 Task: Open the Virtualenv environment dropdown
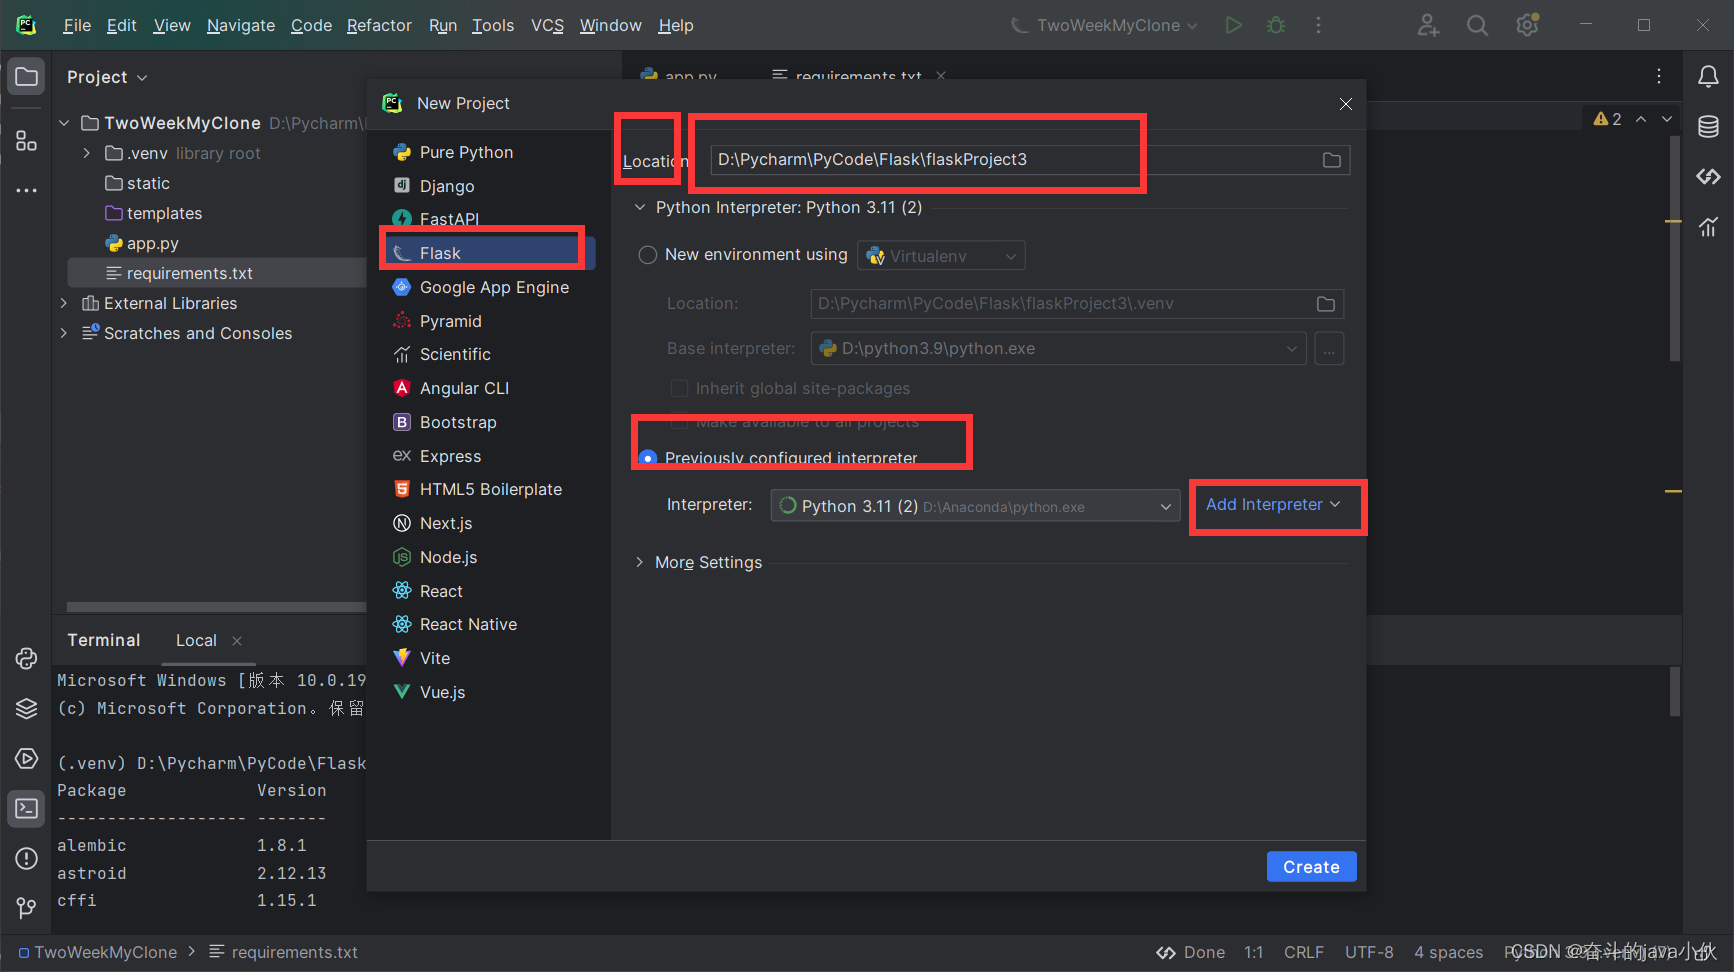click(x=941, y=256)
